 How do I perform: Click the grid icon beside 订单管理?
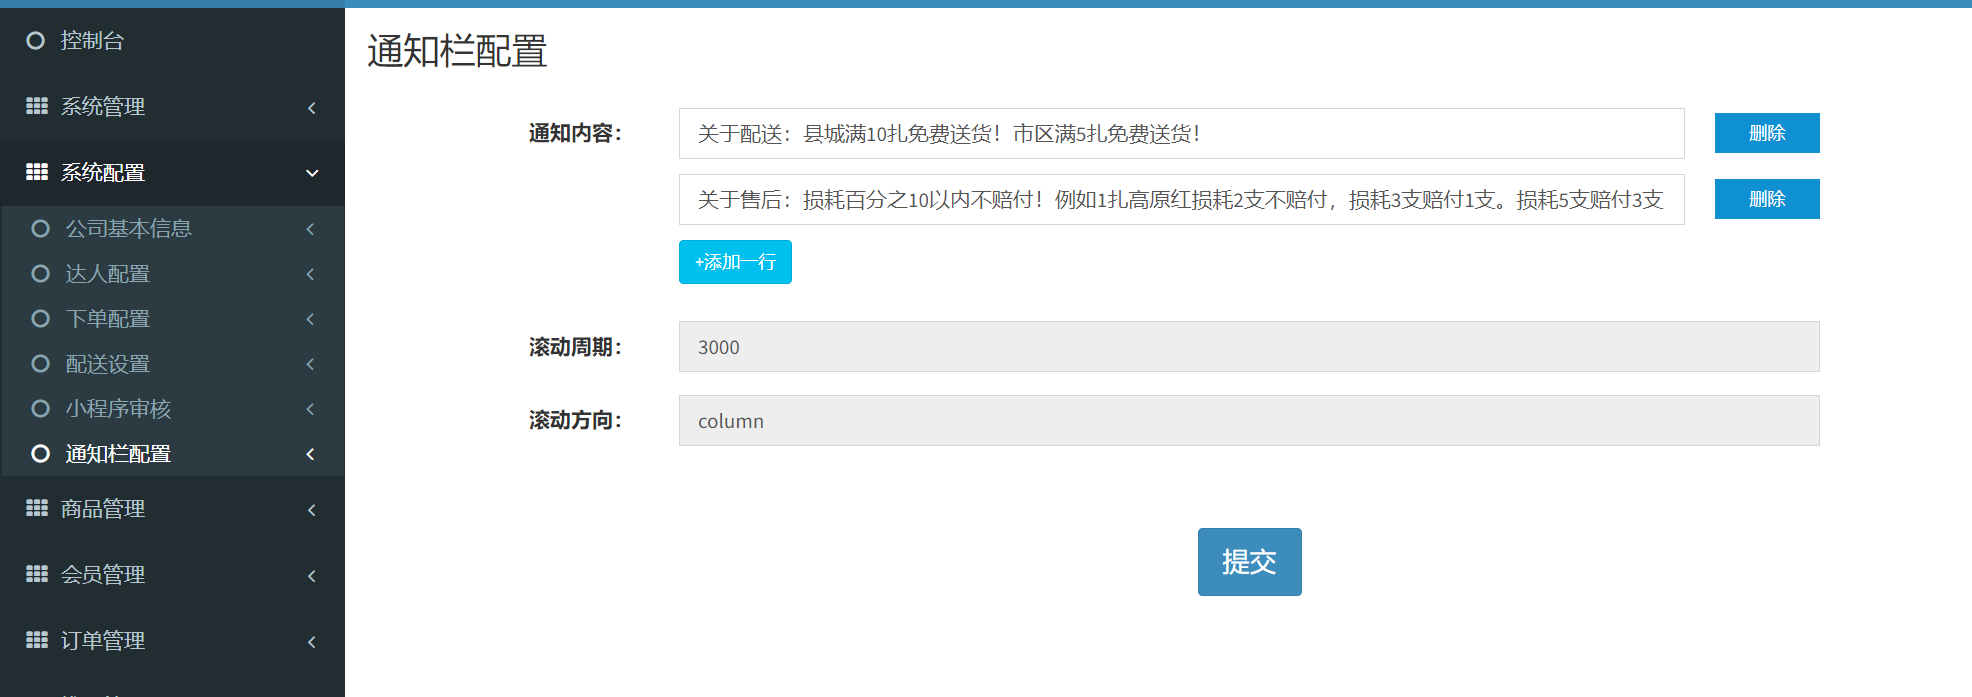pyautogui.click(x=37, y=640)
